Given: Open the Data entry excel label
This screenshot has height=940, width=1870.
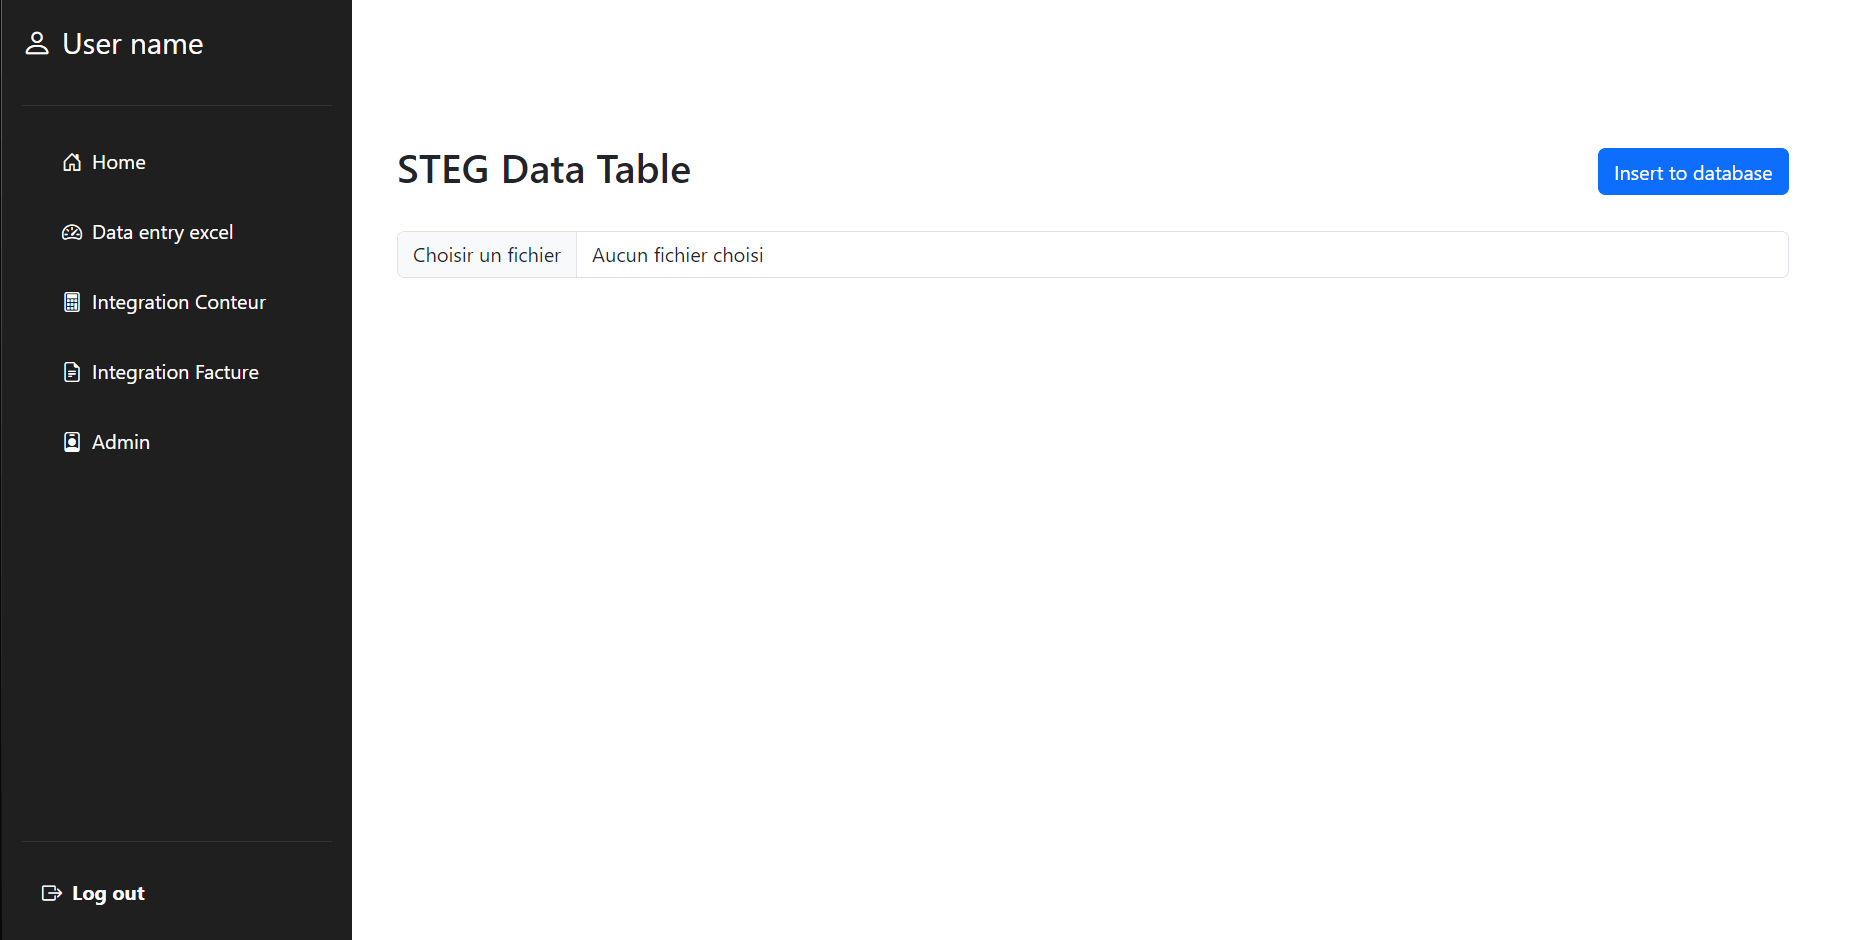Looking at the screenshot, I should (x=162, y=232).
